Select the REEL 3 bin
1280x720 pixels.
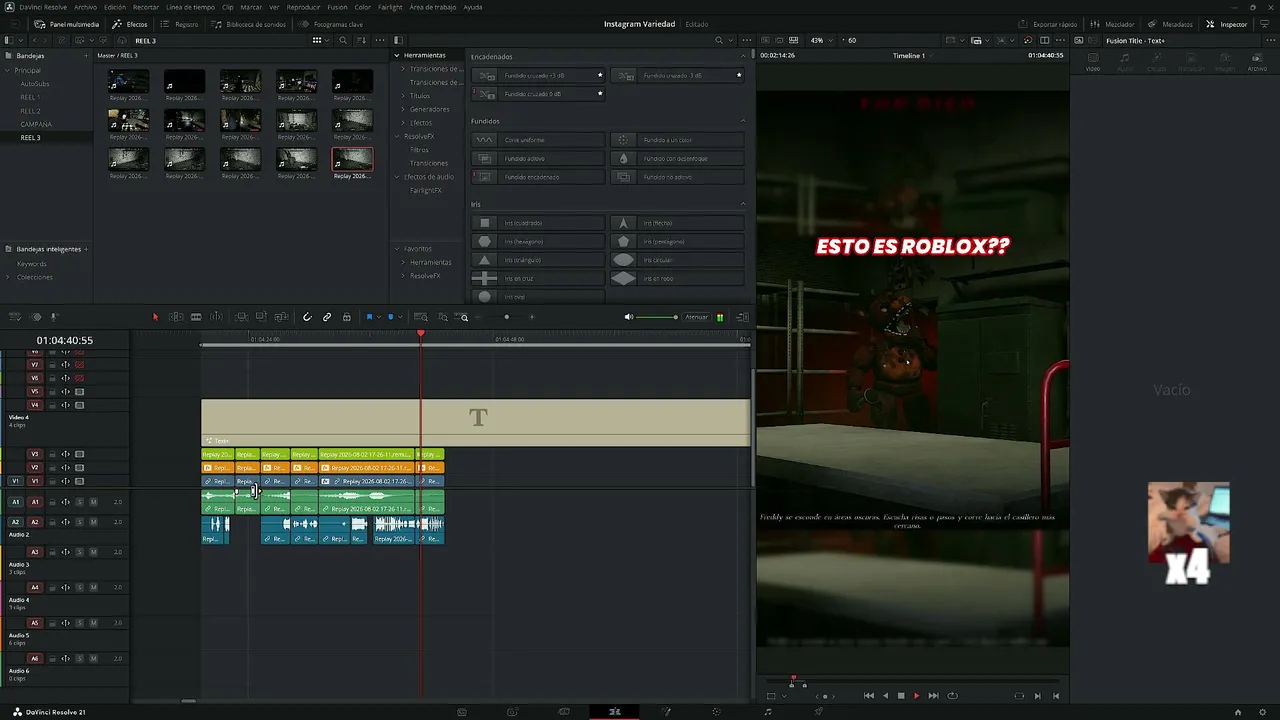[30, 137]
